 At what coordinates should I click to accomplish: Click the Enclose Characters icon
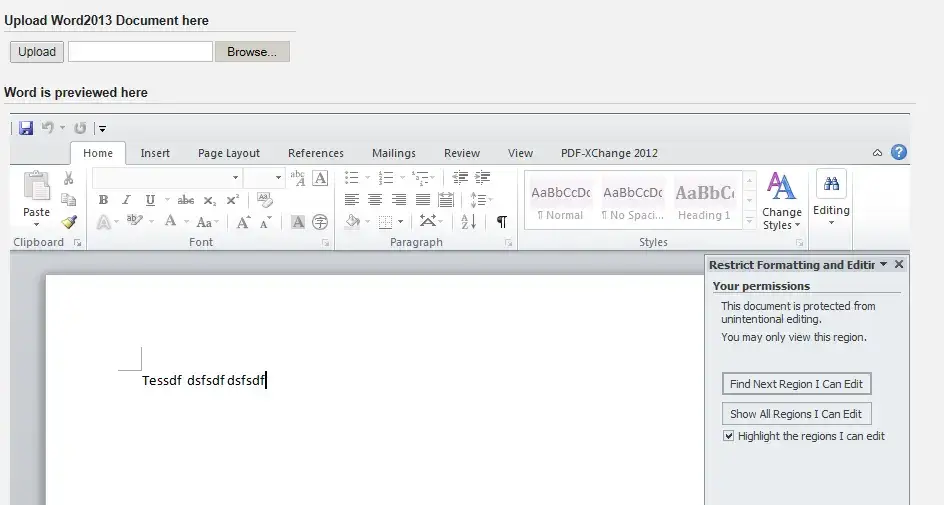[x=320, y=222]
